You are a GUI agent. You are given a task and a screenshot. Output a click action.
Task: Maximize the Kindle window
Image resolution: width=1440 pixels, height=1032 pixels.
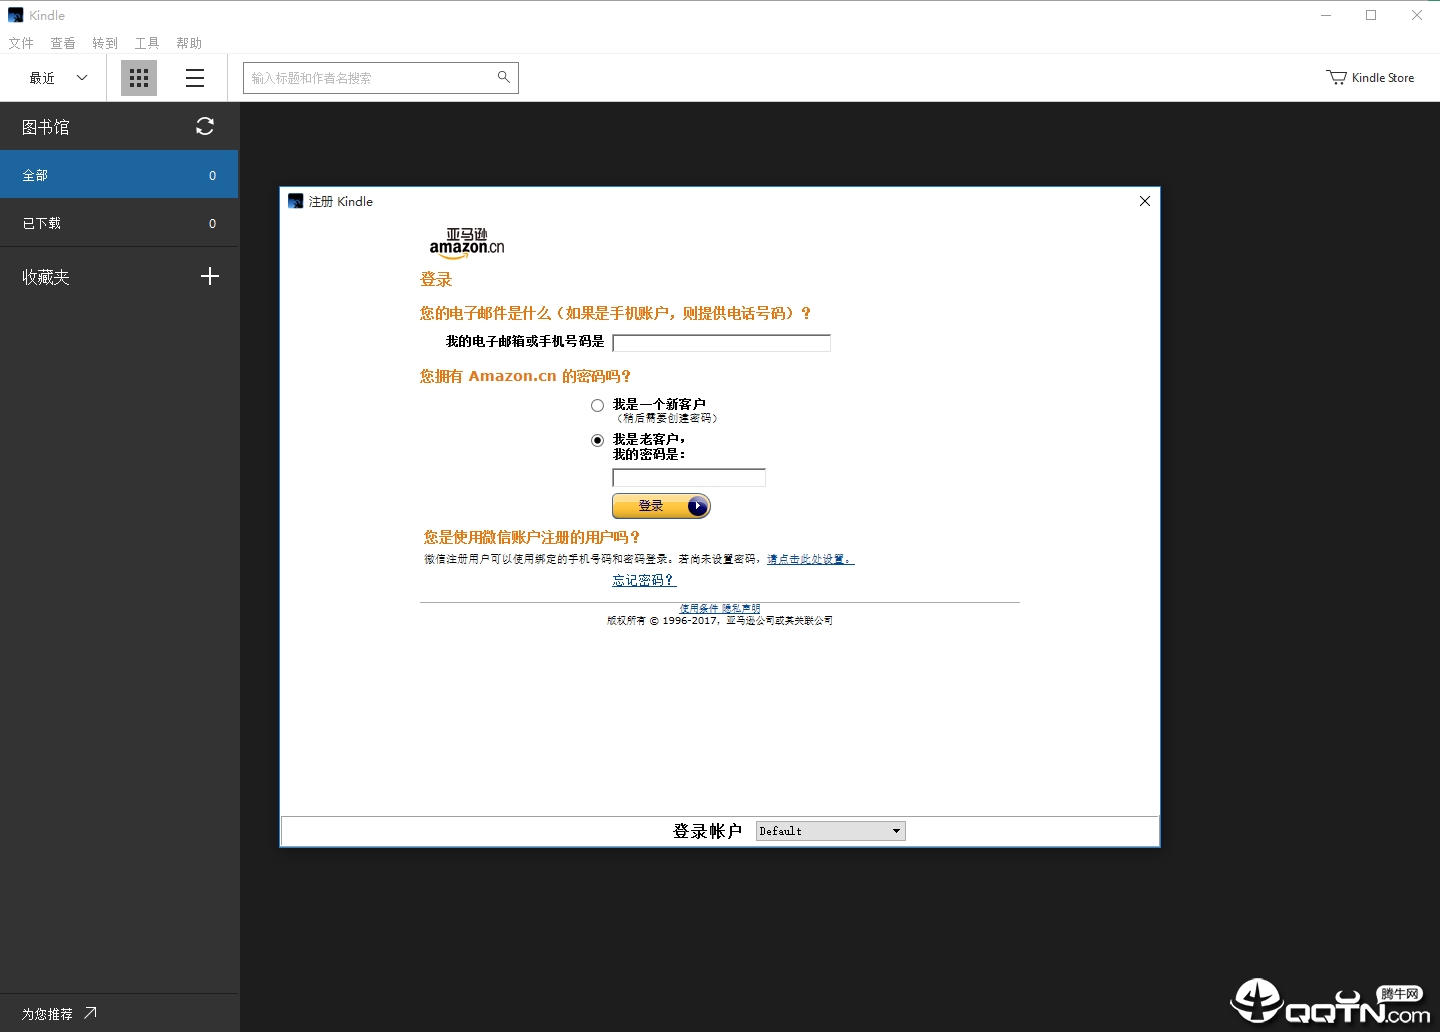1371,15
